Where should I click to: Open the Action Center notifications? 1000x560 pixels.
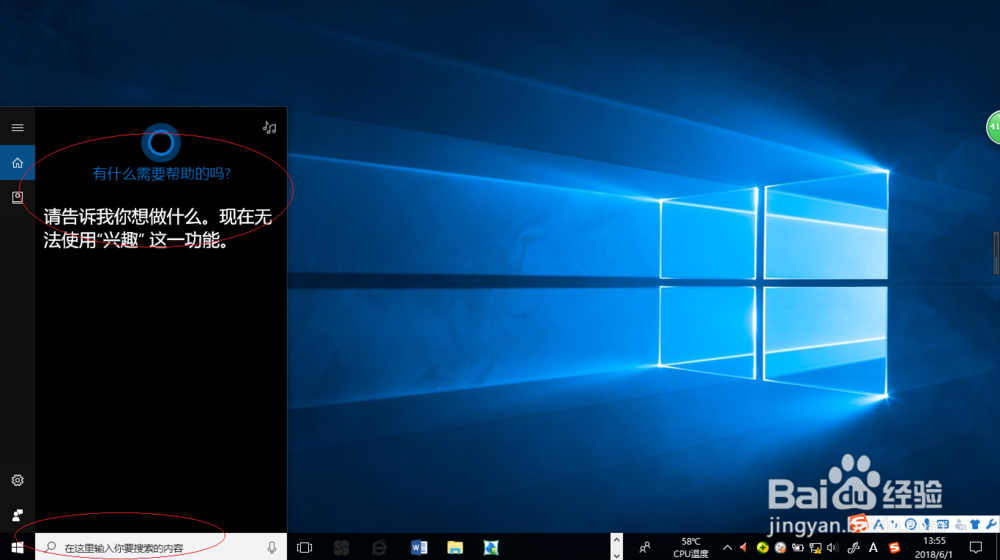[x=976, y=547]
